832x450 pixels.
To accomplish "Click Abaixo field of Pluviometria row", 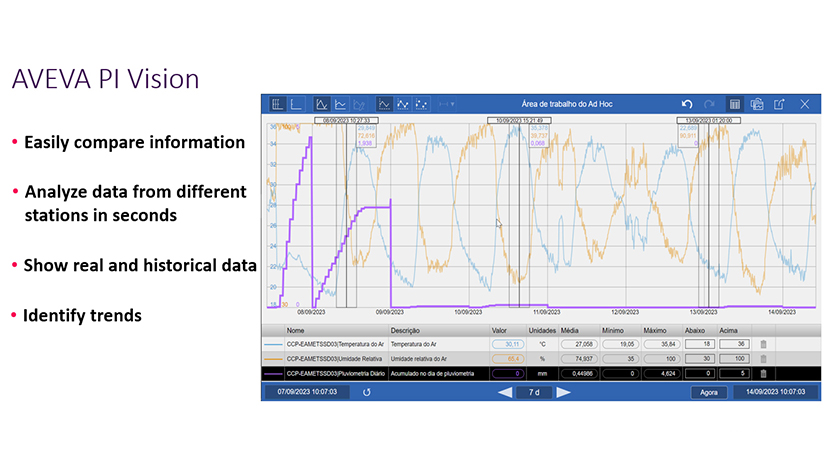I will (x=700, y=374).
